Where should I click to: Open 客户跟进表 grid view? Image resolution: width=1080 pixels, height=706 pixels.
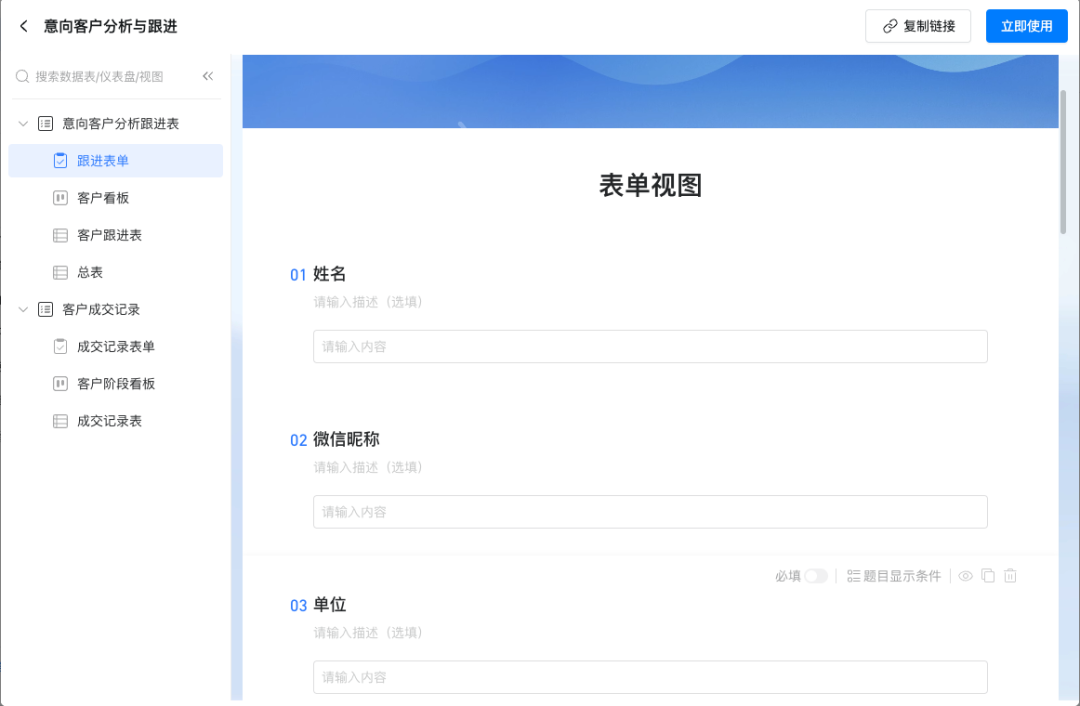click(109, 235)
